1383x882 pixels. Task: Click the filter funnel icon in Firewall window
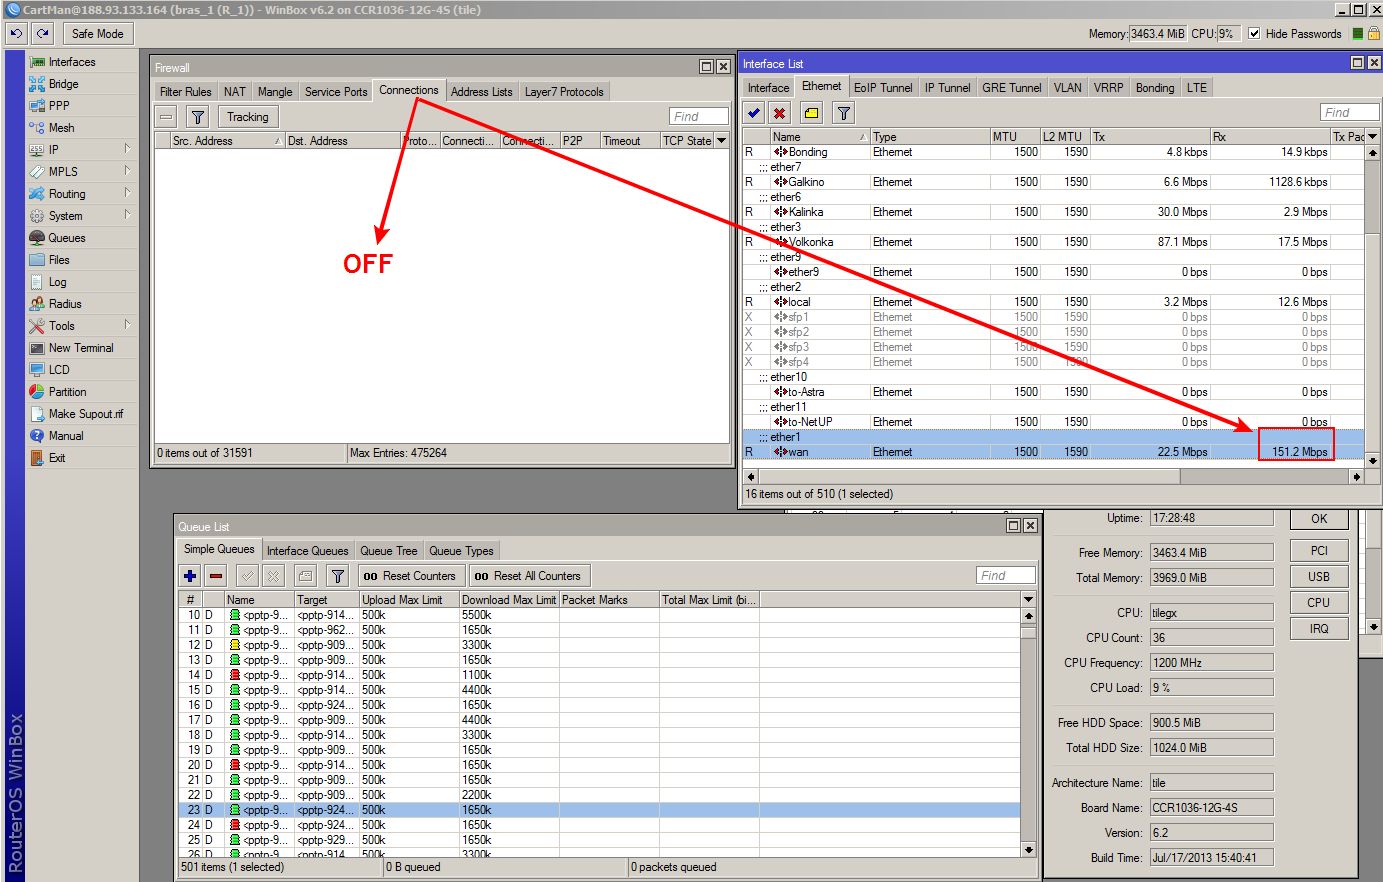198,117
